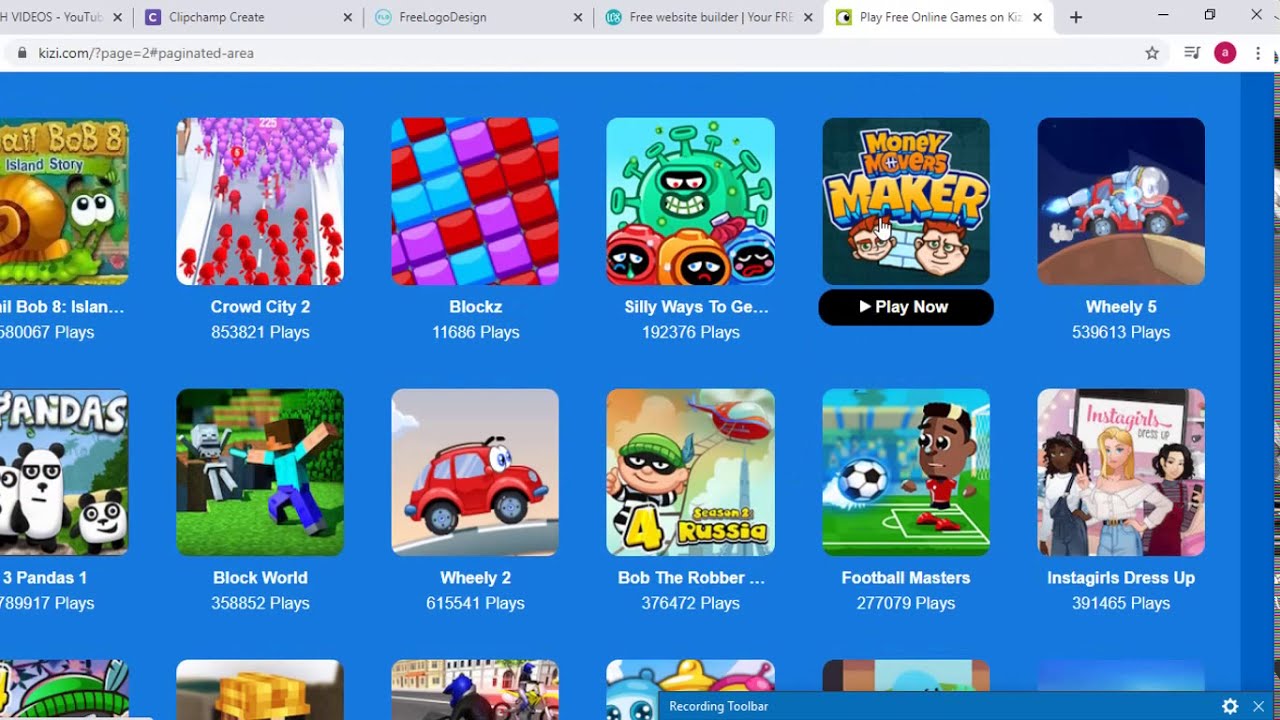This screenshot has height=720, width=1280.
Task: Open the 3 Pandas 1 thumbnail
Action: coord(64,472)
